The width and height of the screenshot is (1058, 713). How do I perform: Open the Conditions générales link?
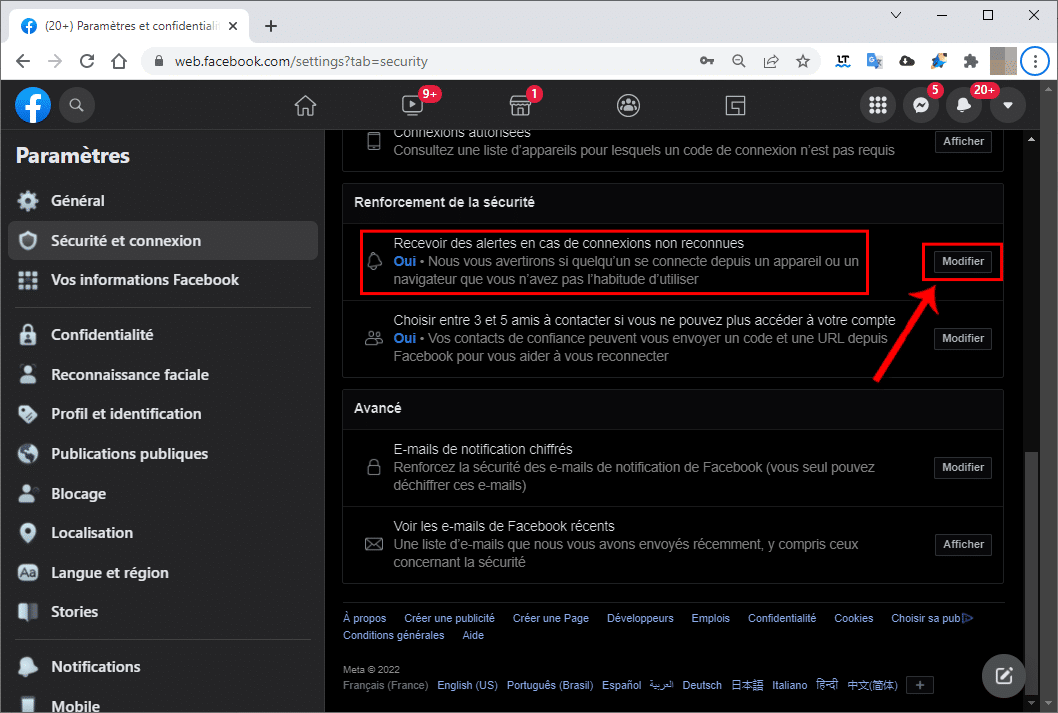pyautogui.click(x=393, y=635)
